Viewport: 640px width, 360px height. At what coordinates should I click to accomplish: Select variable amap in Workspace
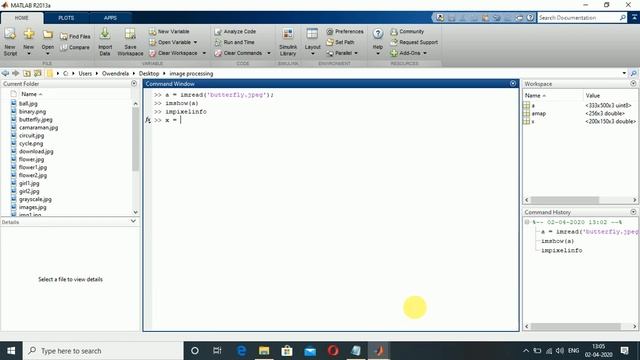pyautogui.click(x=538, y=113)
